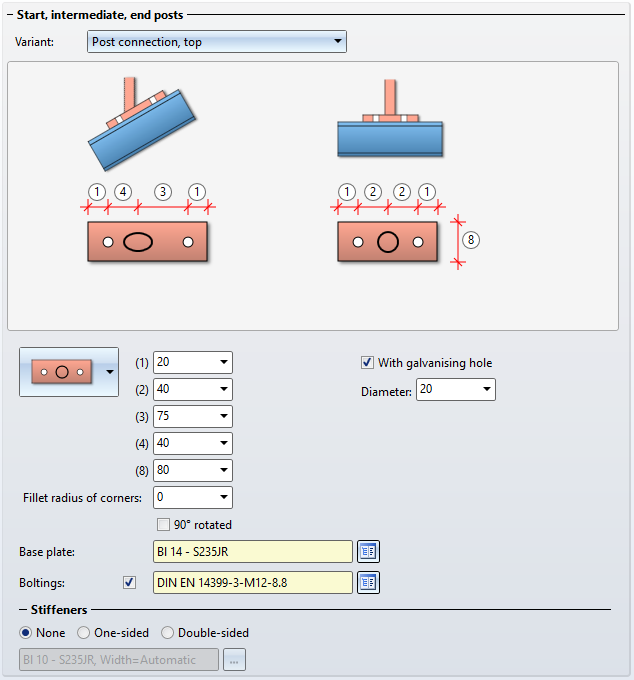This screenshot has width=634, height=680.
Task: Expand the plate shape selector arrow
Action: (109, 372)
